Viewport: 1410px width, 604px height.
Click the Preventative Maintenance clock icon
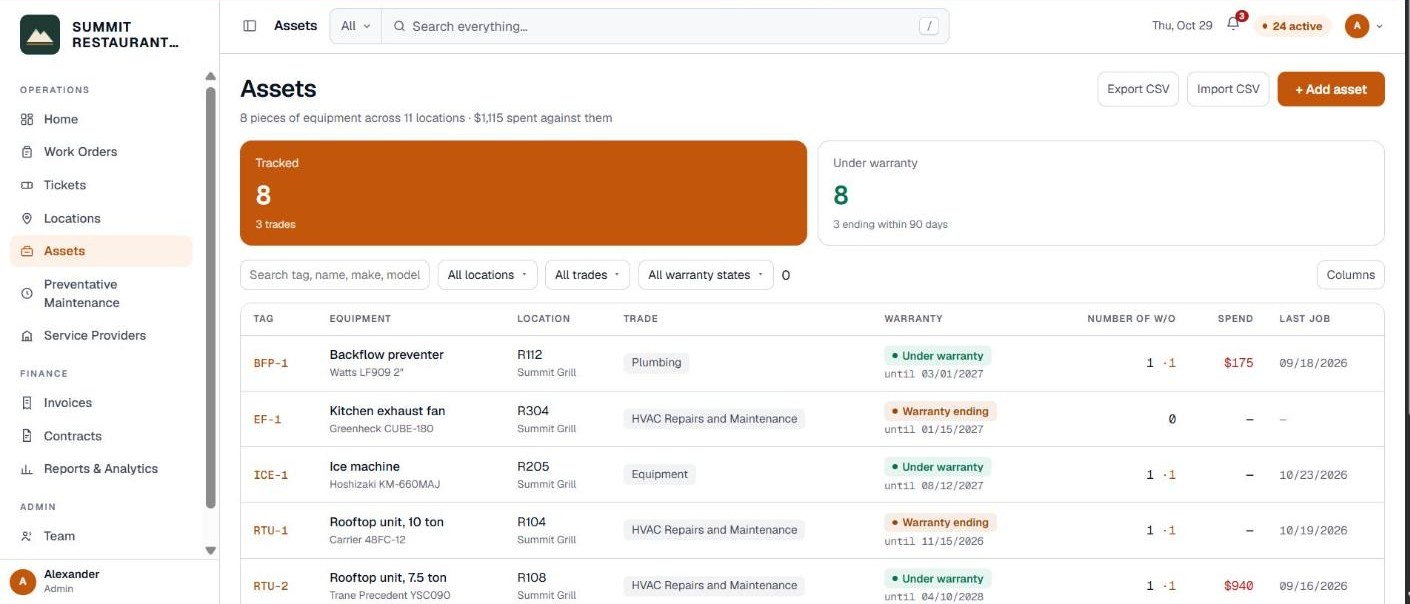(x=27, y=293)
